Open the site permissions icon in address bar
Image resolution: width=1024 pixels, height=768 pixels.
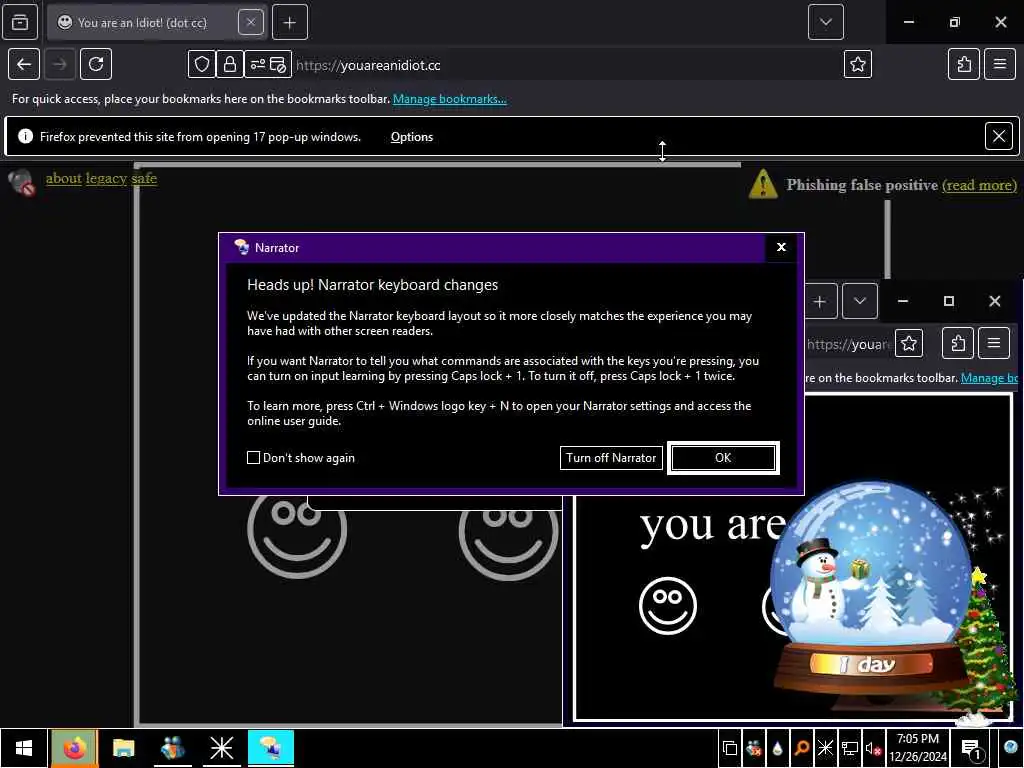(258, 65)
